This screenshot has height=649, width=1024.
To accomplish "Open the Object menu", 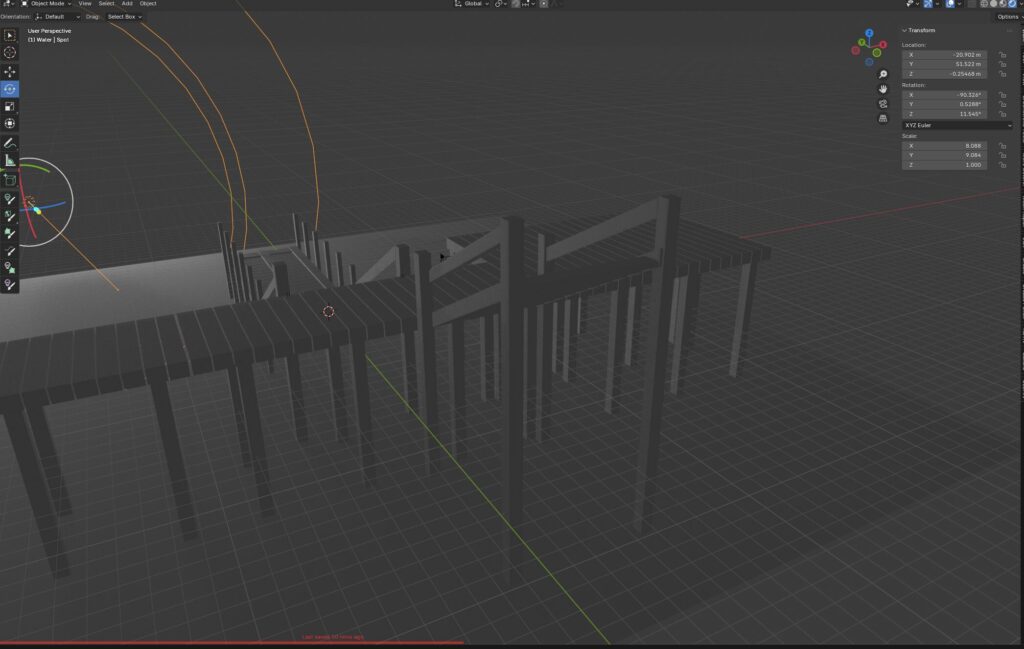I will pos(148,4).
